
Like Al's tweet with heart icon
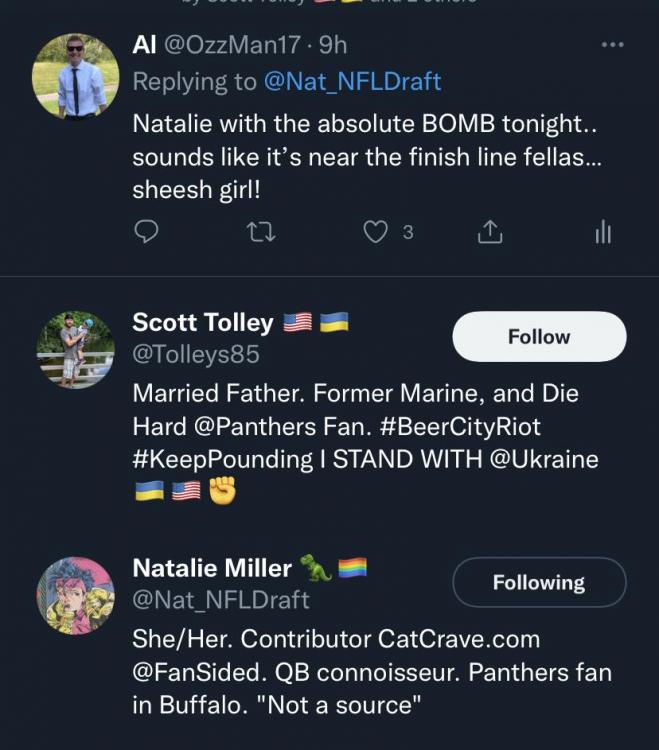(x=375, y=233)
